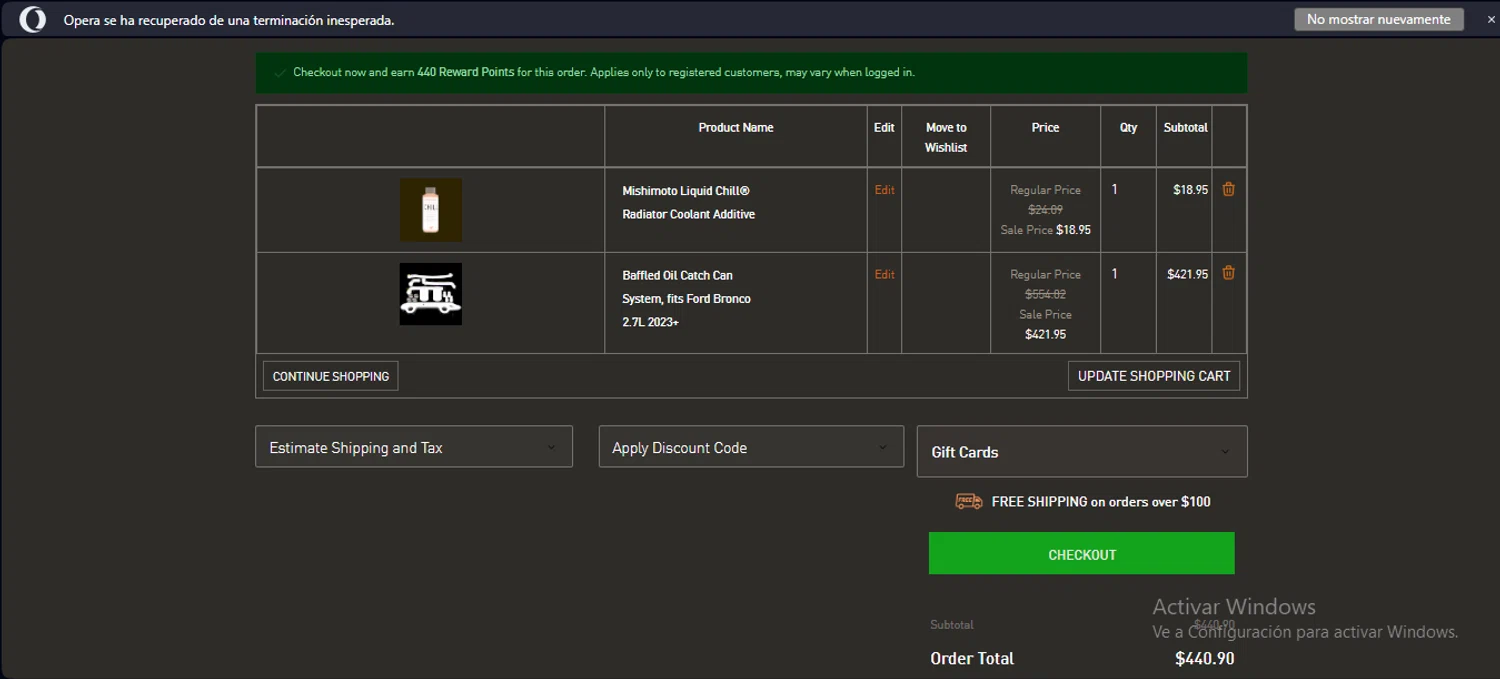Screen dimensions: 1500x679
Task: Click the Subtotal column header
Action: pos(1185,128)
